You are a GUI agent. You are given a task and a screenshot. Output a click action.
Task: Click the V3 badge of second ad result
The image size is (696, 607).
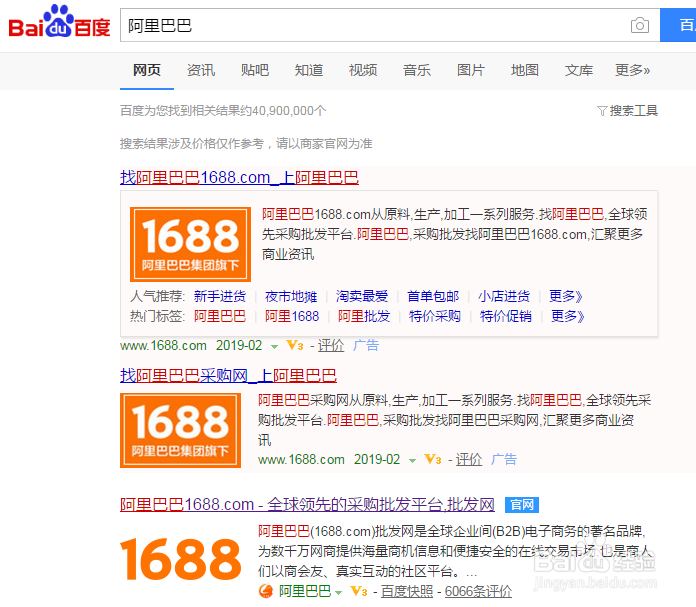433,459
